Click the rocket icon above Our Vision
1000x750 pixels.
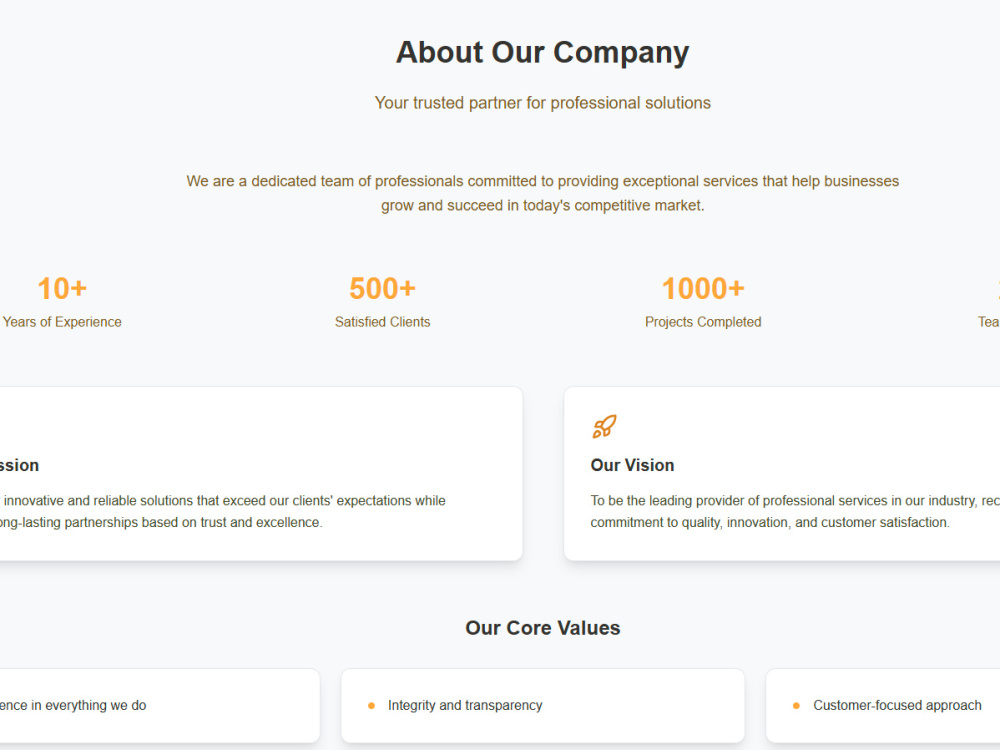pos(604,427)
